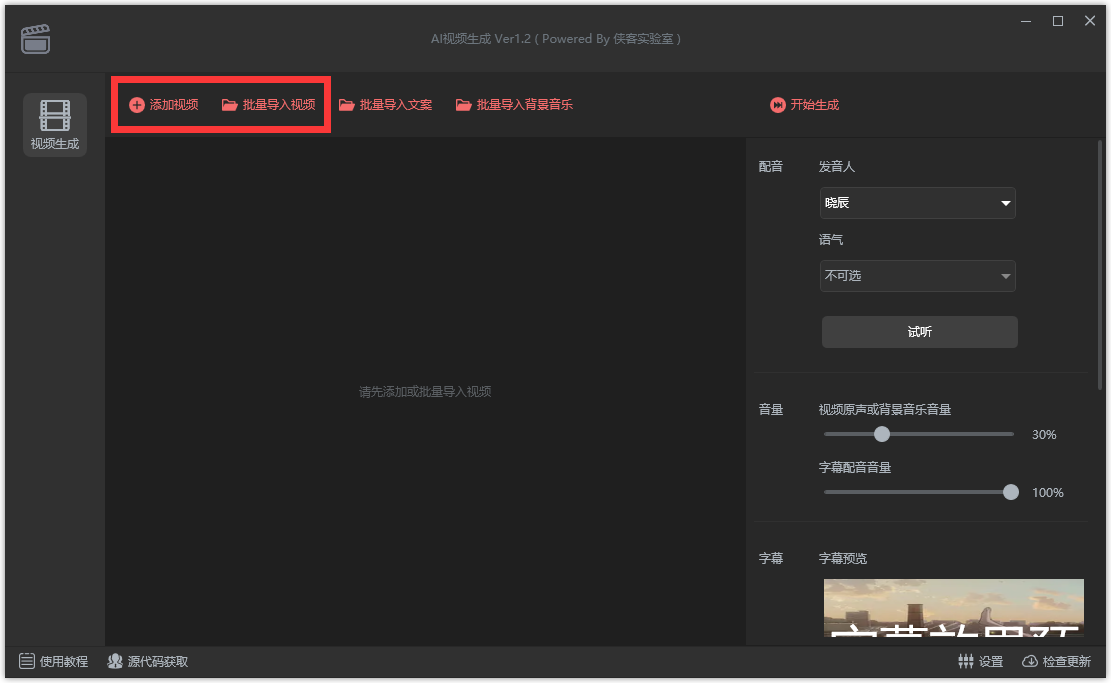
Task: Open 设置 via the settings icon
Action: coord(966,661)
